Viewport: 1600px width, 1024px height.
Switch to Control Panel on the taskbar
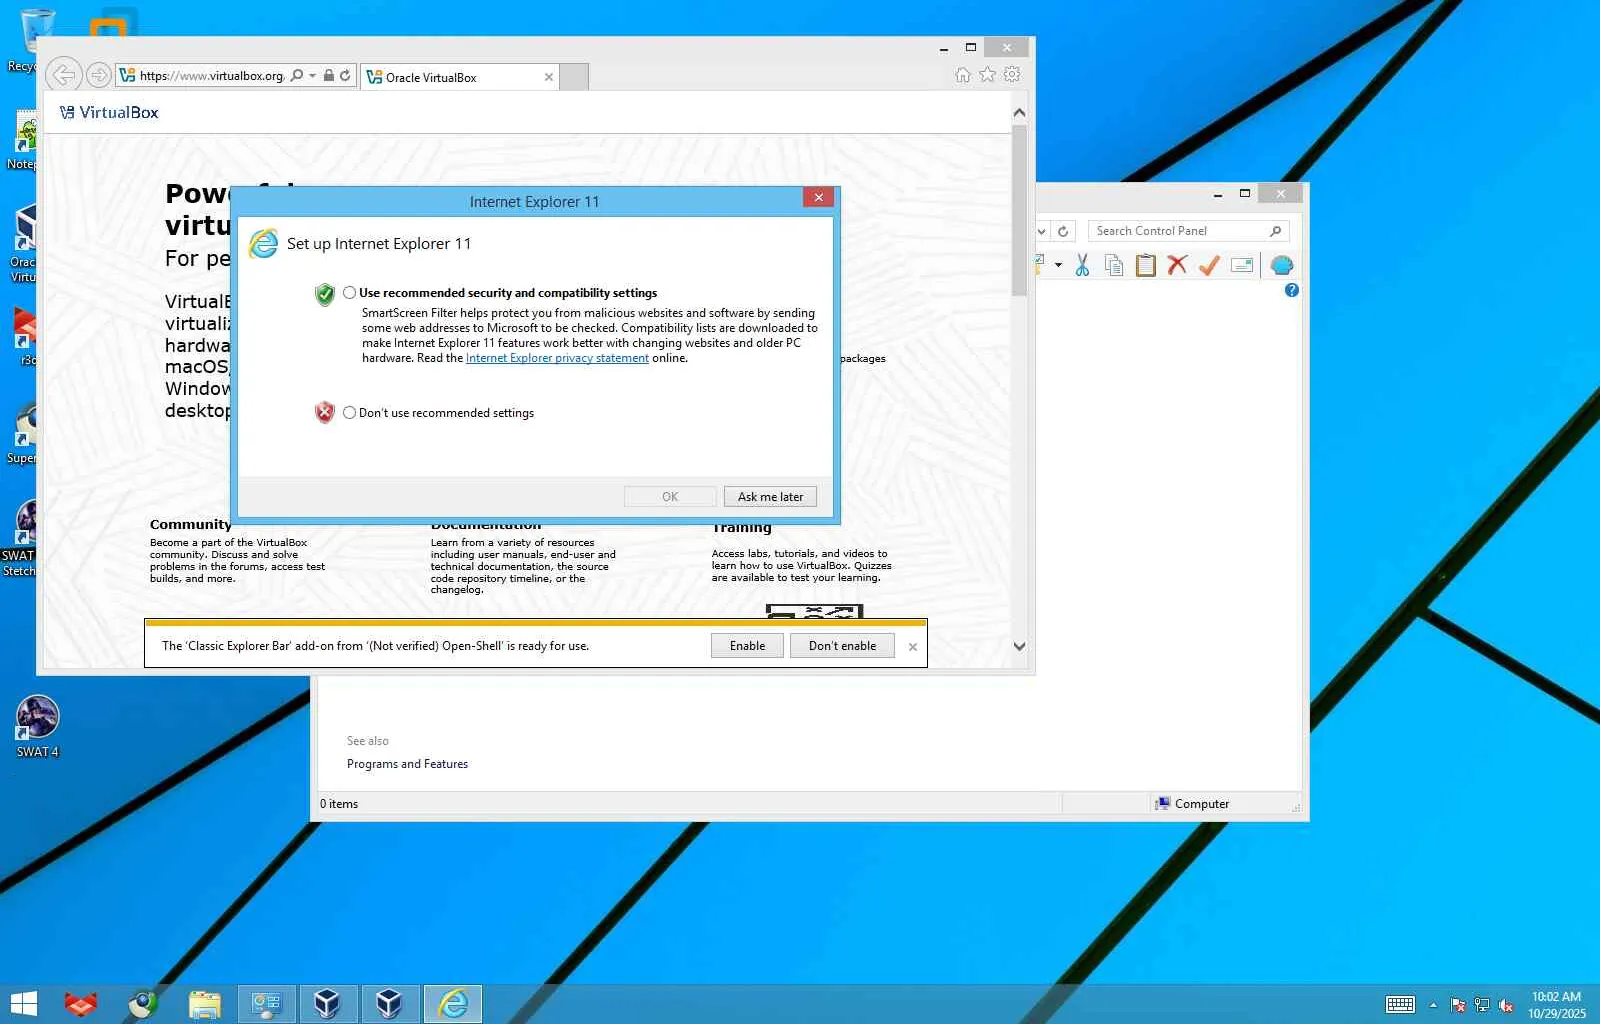[x=267, y=1004]
